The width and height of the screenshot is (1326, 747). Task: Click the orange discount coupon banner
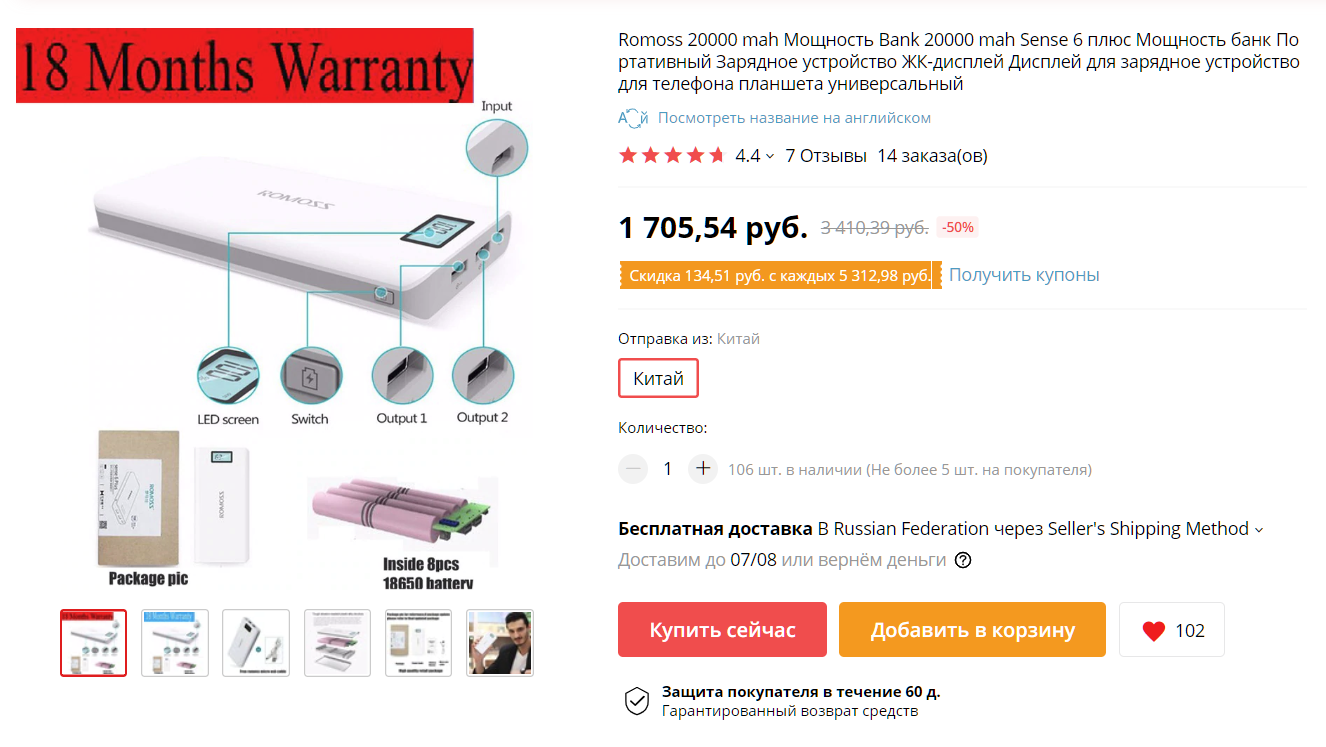(x=780, y=276)
